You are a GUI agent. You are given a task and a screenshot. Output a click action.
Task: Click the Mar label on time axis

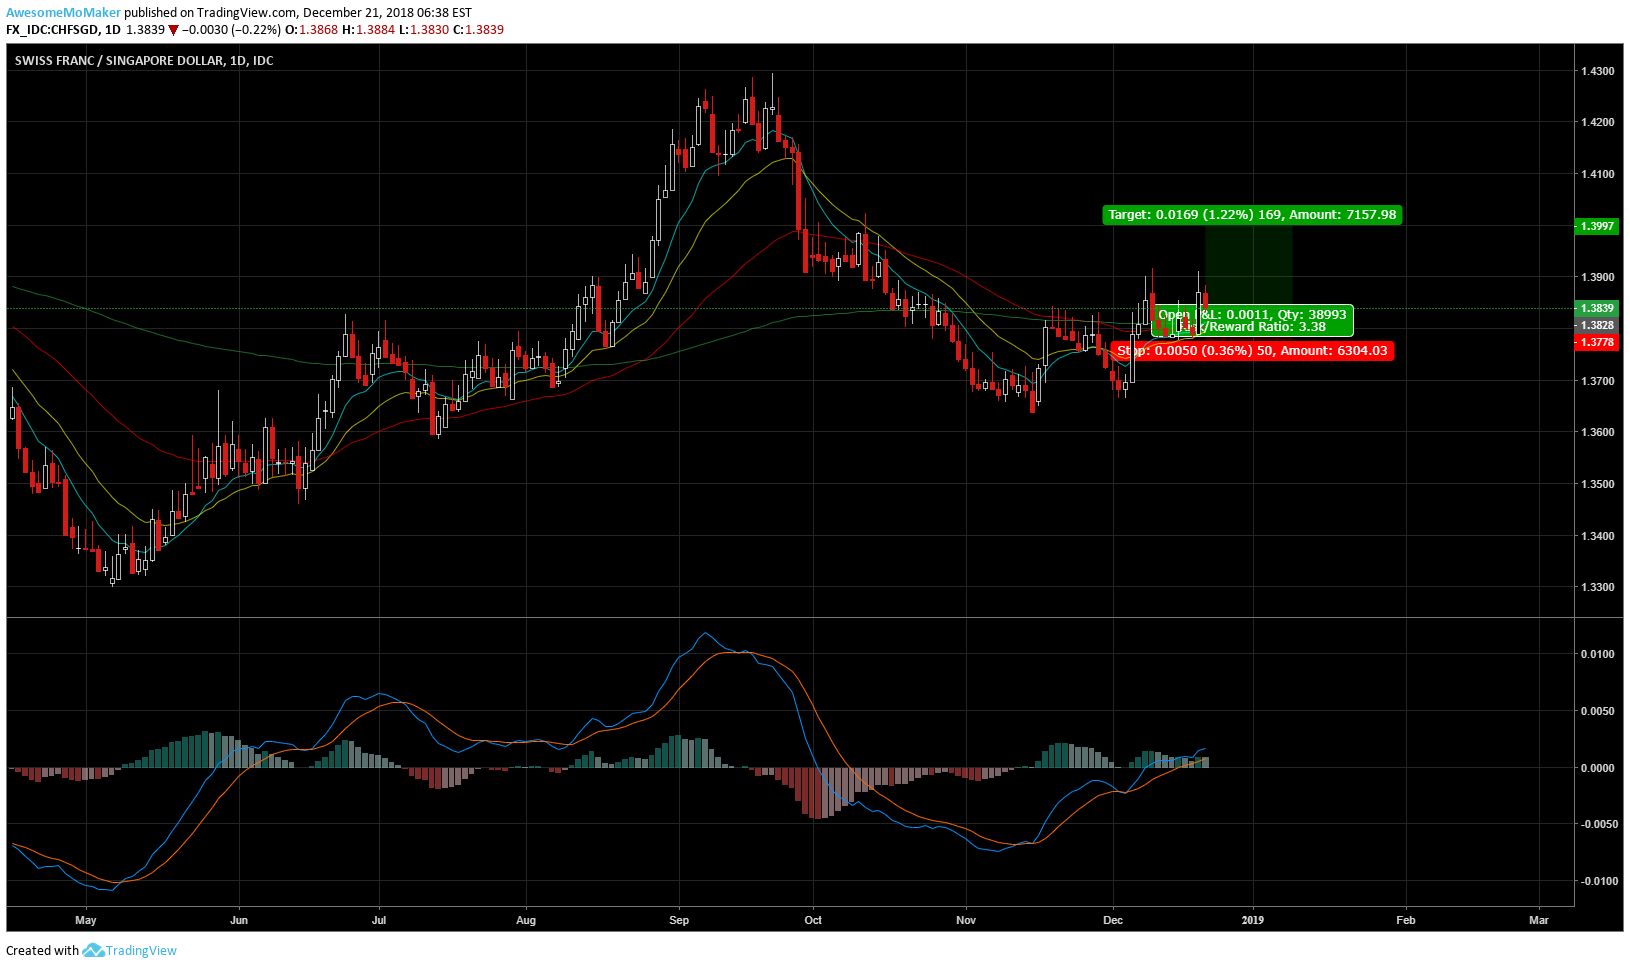click(x=1539, y=920)
